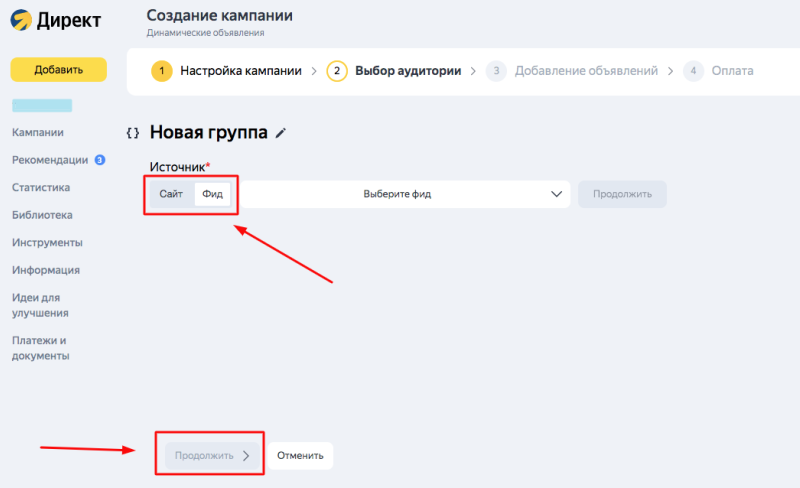Open the Выберите фид dropdown

click(405, 194)
